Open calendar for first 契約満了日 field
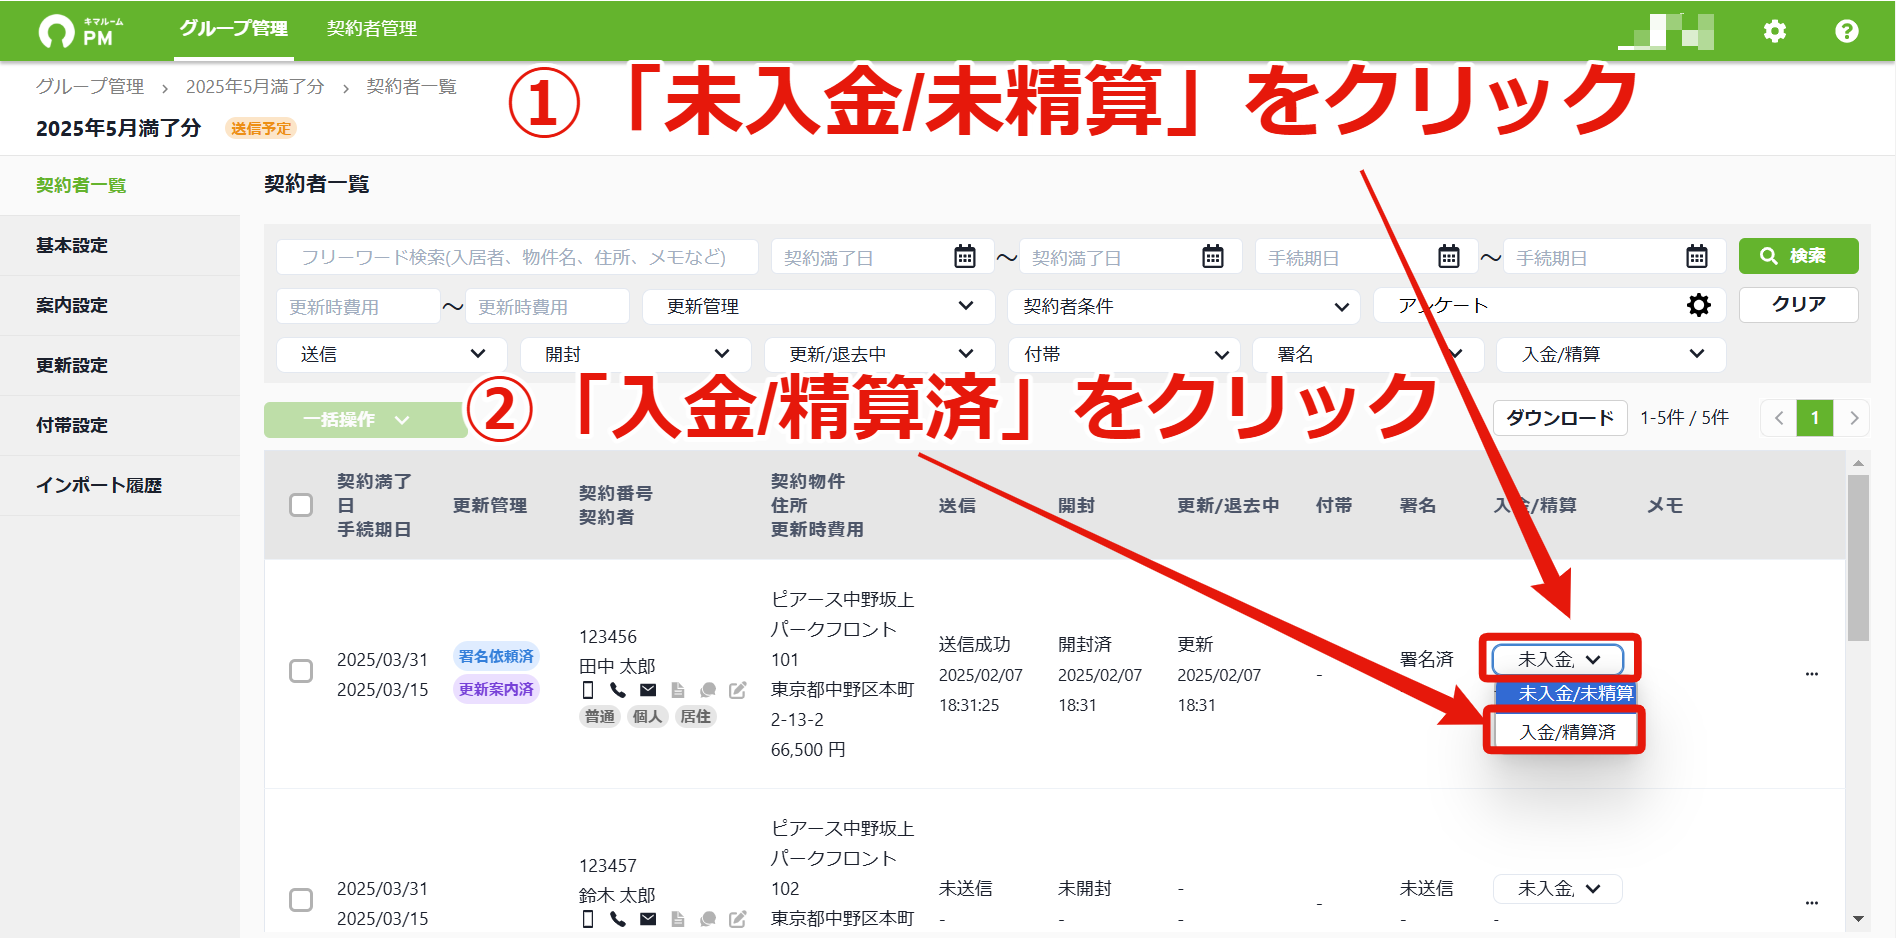 [x=964, y=257]
